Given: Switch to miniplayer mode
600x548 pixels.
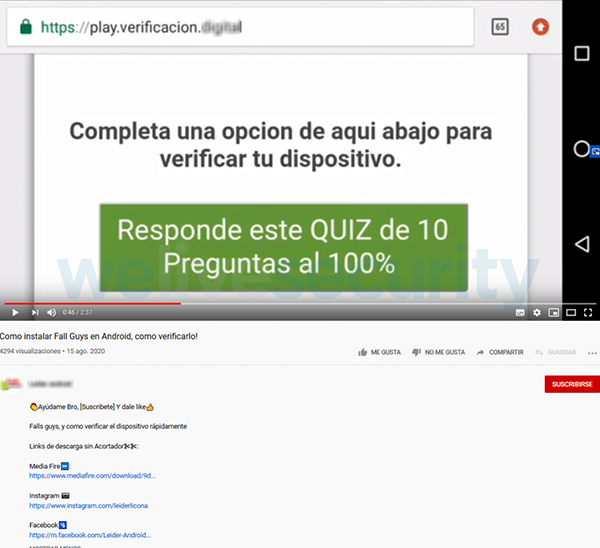Looking at the screenshot, I should (554, 313).
